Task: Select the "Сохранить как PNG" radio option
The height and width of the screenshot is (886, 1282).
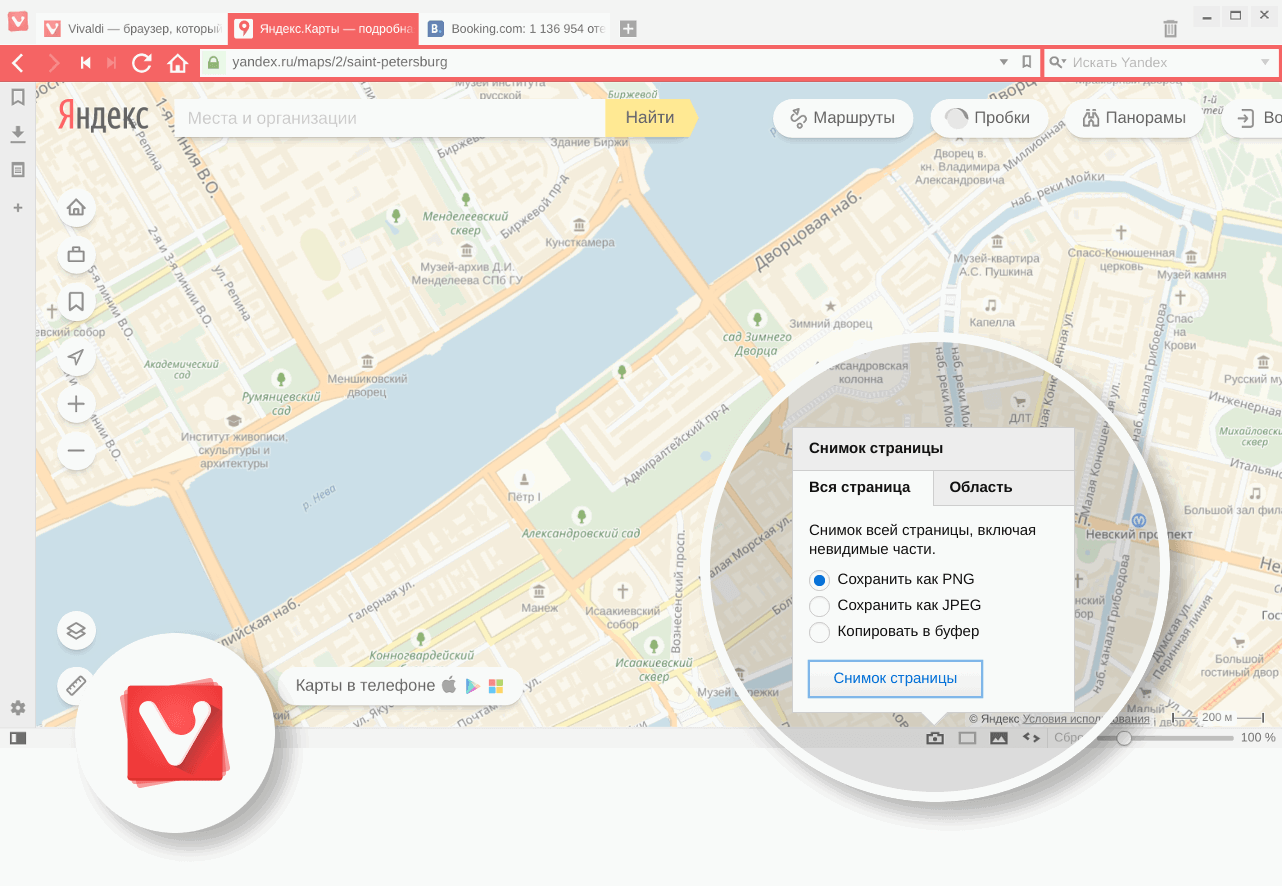Action: [x=819, y=579]
